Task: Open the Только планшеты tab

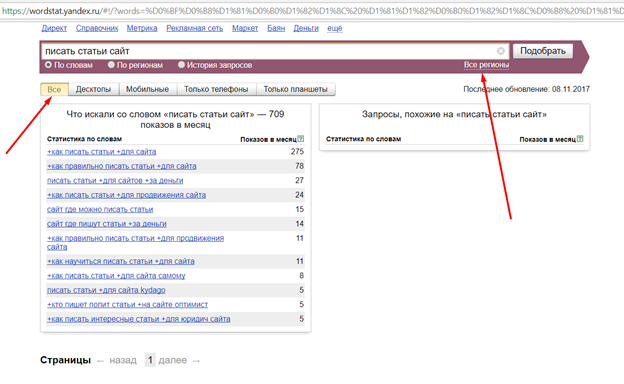Action: [x=295, y=89]
